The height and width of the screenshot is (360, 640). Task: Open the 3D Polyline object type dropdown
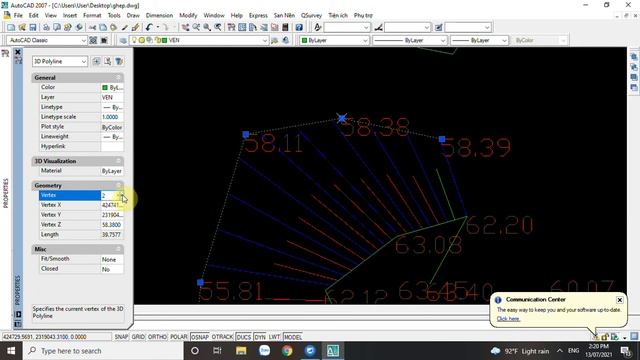(x=84, y=61)
